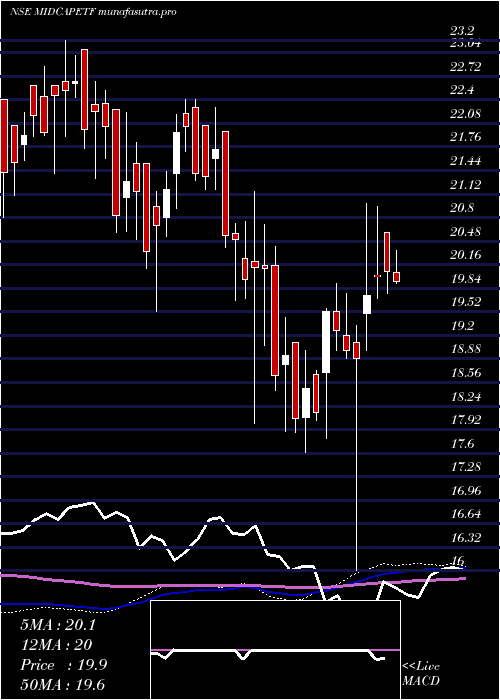Click the last red candlestick near 19.84
500x700 pixels.
(x=396, y=277)
